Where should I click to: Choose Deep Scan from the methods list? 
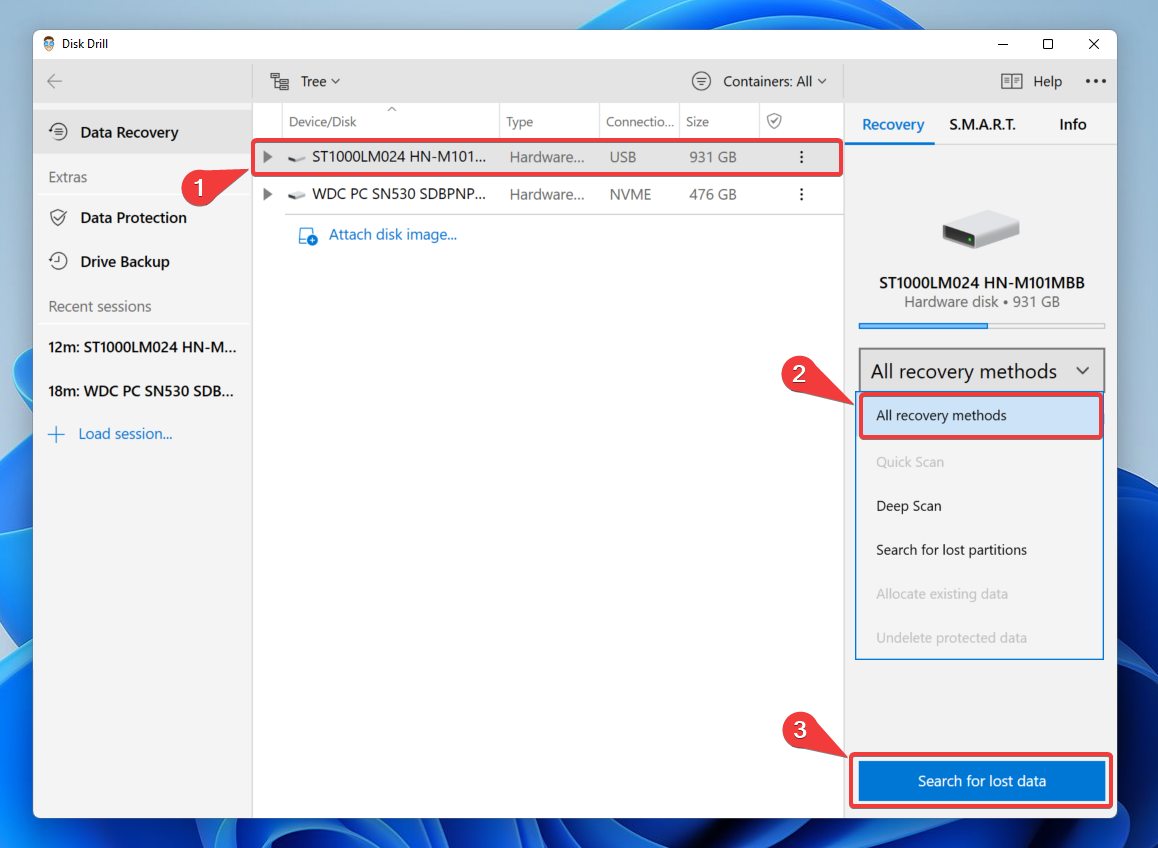click(x=908, y=506)
